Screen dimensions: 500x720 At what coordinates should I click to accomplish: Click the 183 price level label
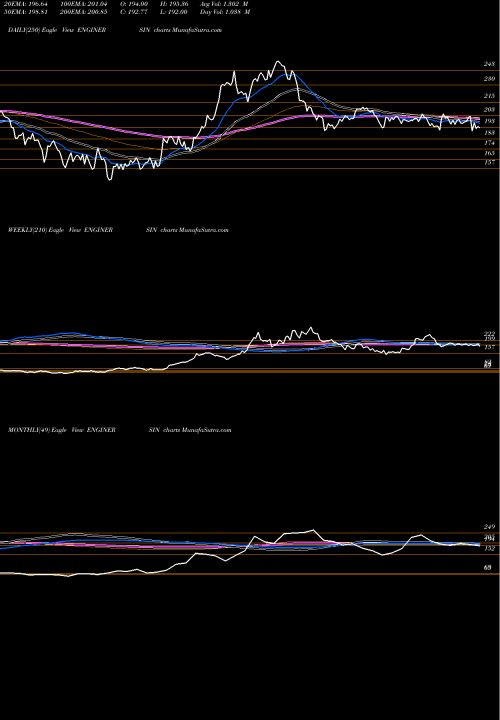click(x=489, y=133)
